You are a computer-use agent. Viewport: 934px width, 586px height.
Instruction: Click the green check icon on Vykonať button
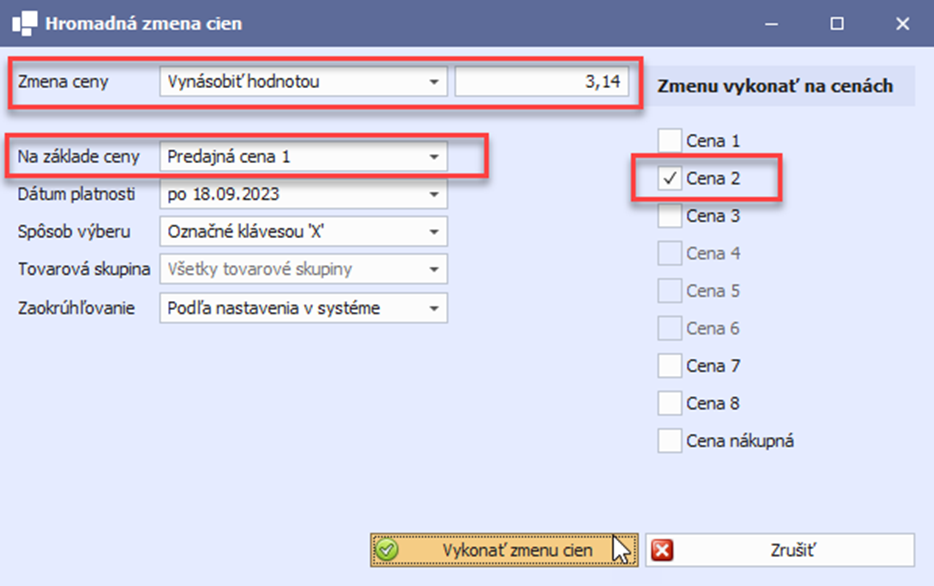click(389, 550)
